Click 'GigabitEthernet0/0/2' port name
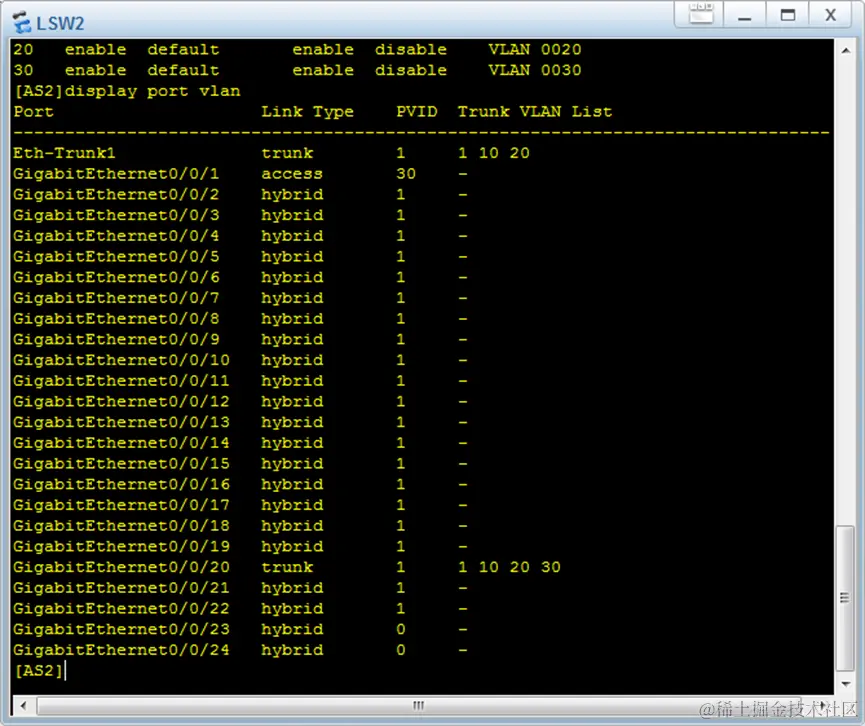865x726 pixels. 116,194
